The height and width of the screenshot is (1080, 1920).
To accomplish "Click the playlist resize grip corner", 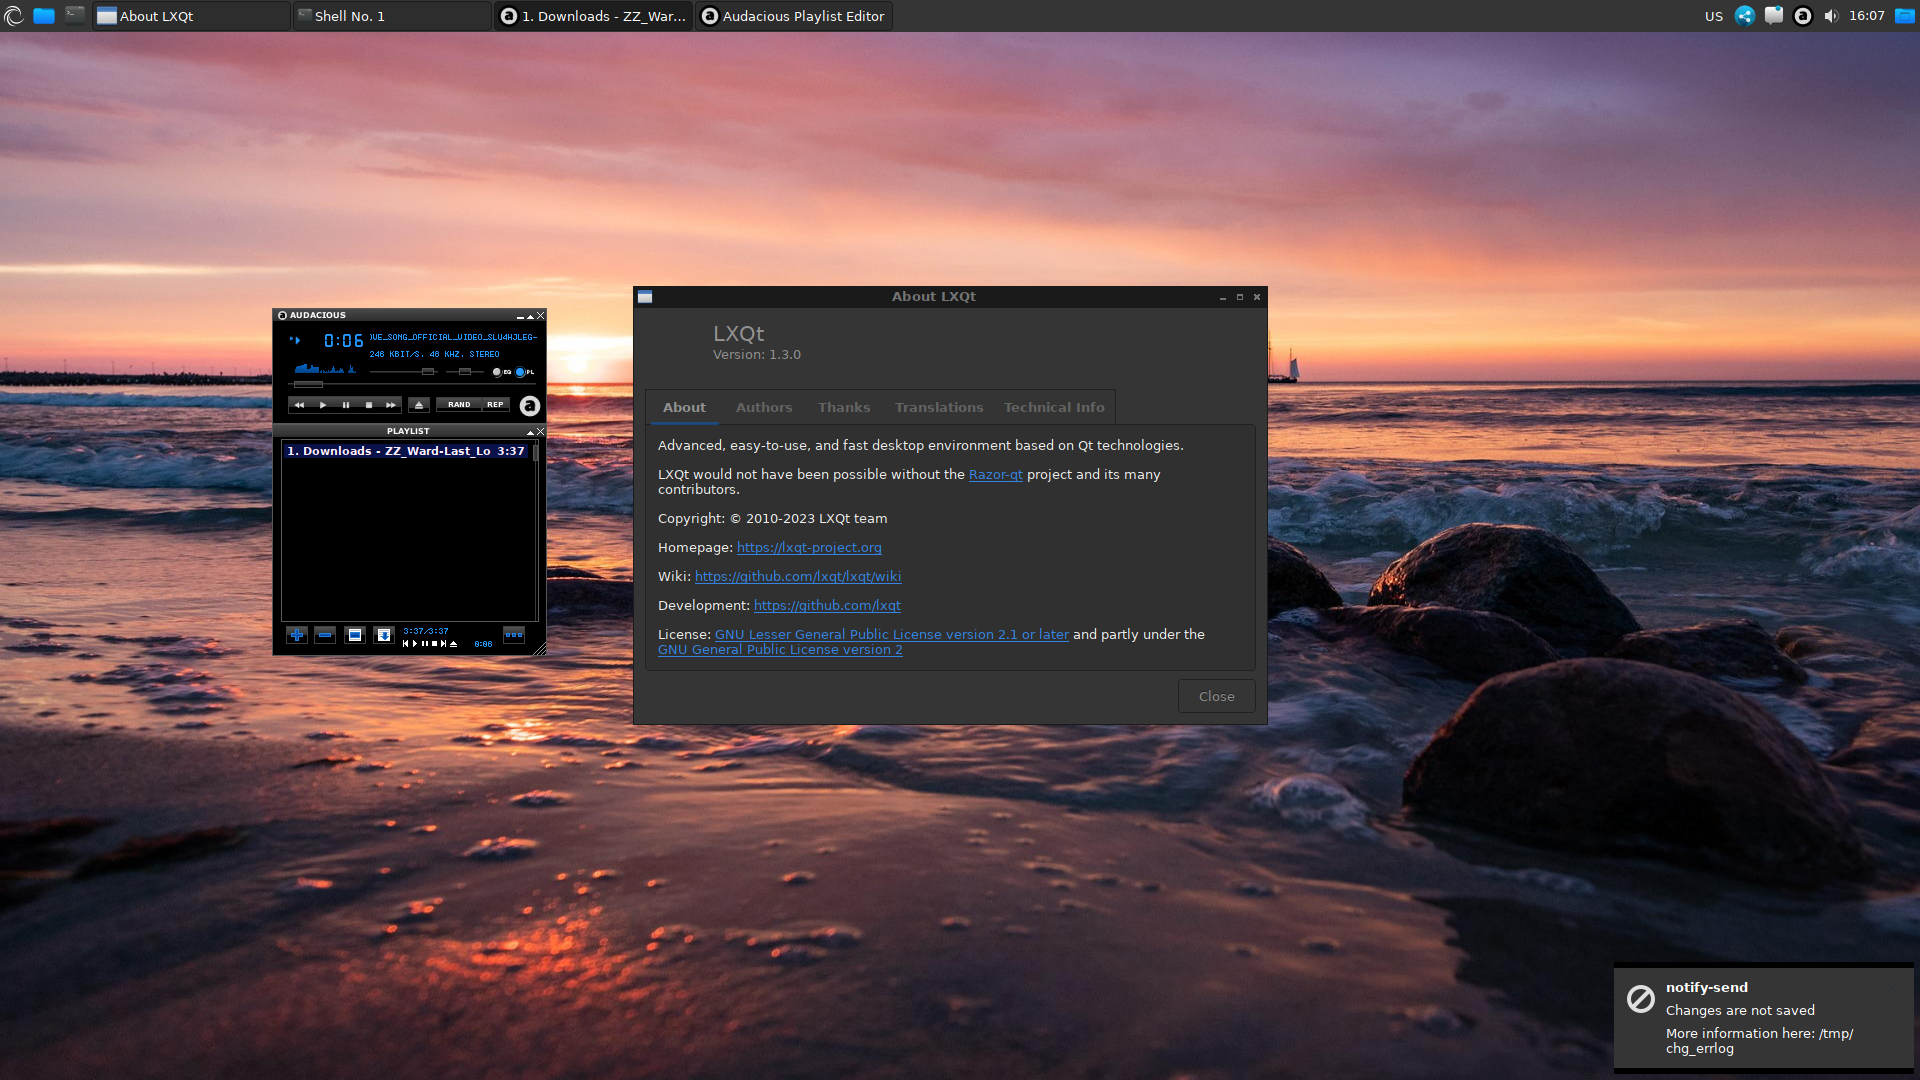I will click(540, 649).
